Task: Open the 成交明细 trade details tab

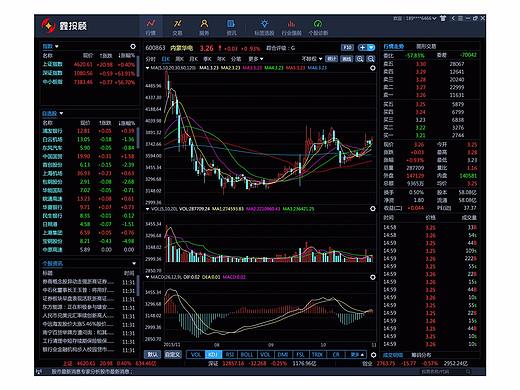Action: pos(393,355)
